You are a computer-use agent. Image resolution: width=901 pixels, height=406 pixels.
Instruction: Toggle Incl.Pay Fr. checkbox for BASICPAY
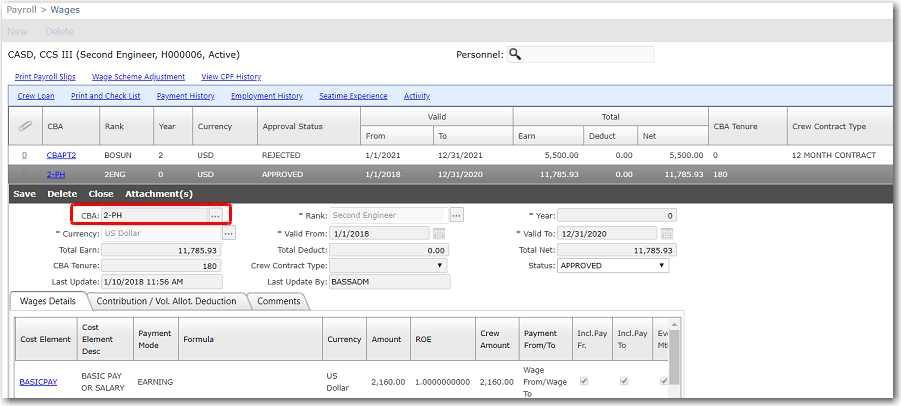tap(585, 381)
